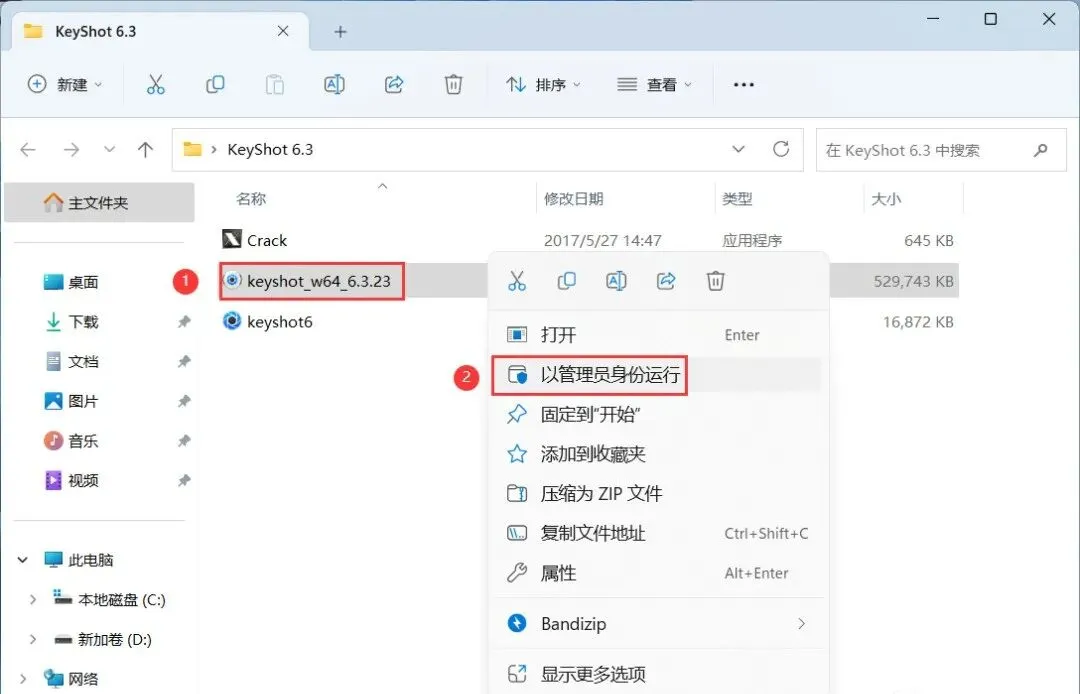The image size is (1080, 694).
Task: Choose 复制文件地址 menu entry
Action: 658,534
